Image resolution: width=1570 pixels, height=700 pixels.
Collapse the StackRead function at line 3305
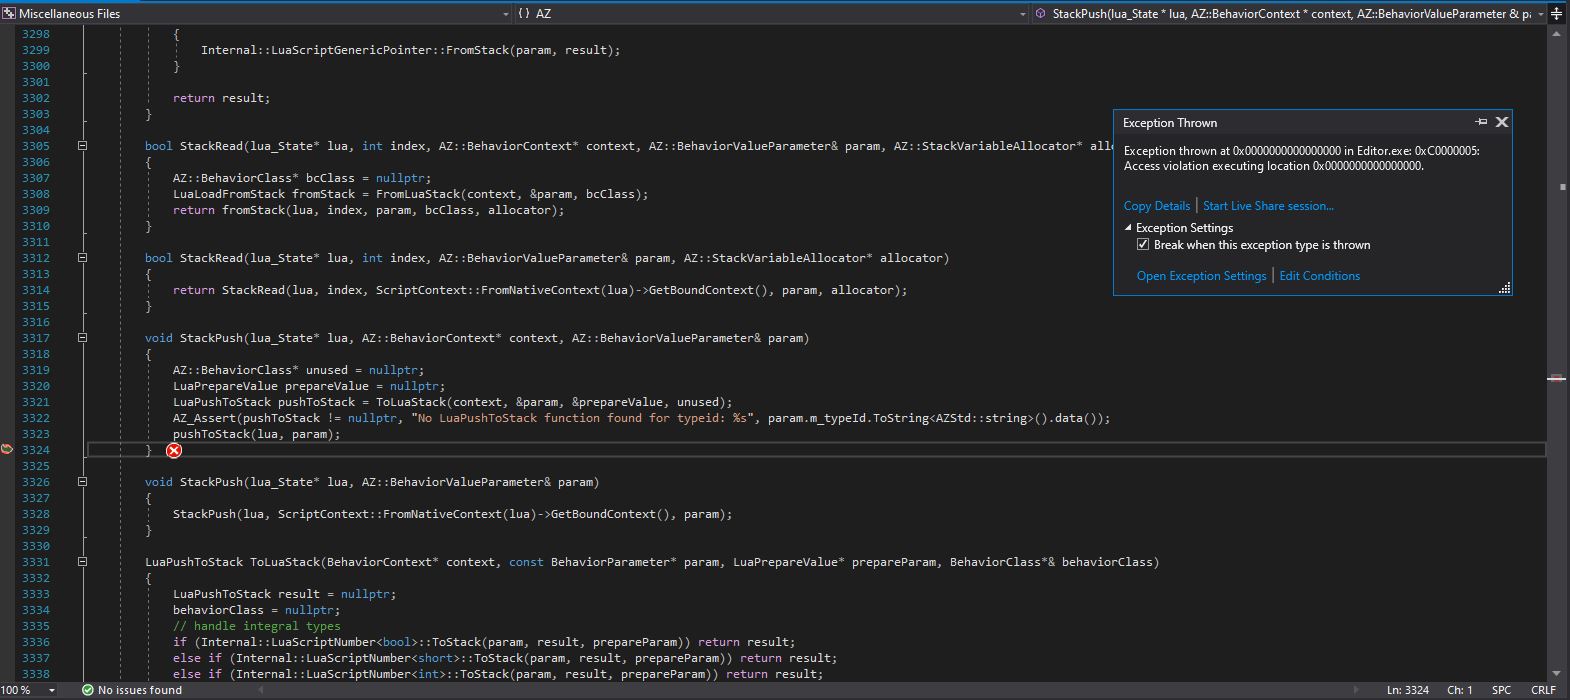(x=83, y=146)
